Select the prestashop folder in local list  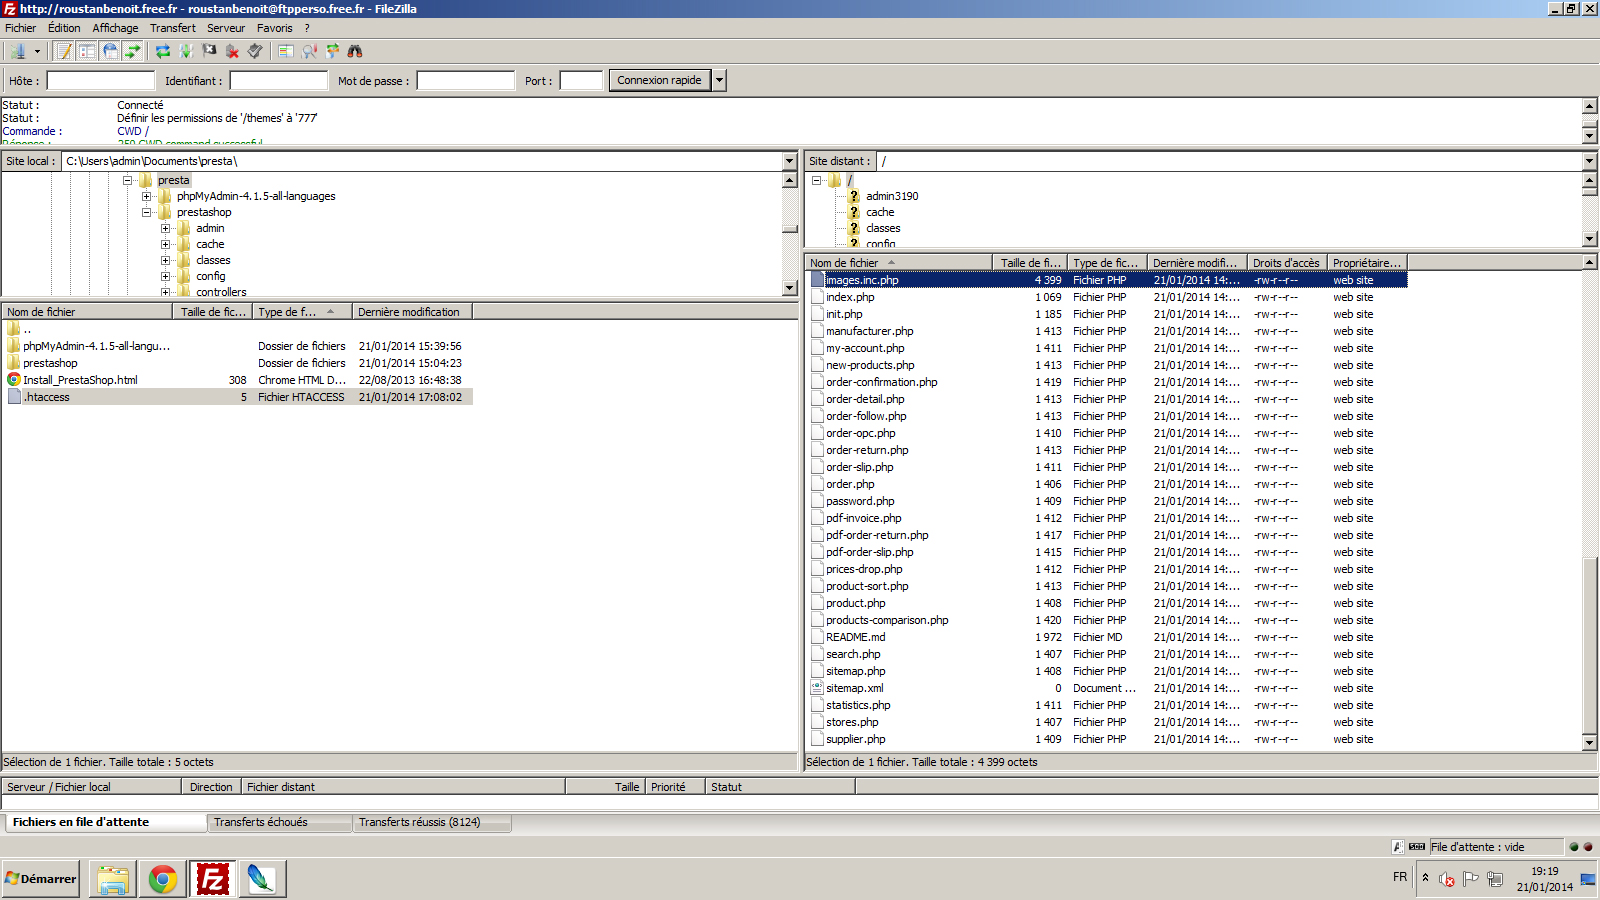click(x=237, y=363)
